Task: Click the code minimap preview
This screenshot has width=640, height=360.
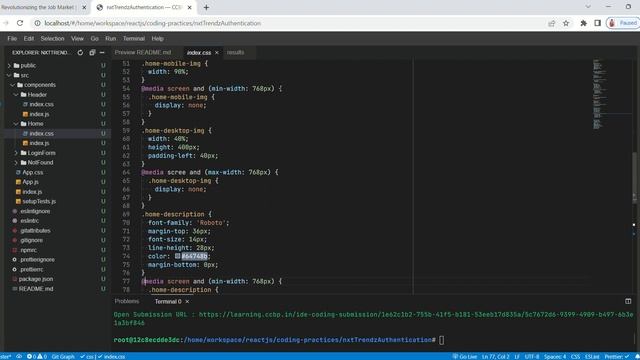Action: [x=599, y=94]
